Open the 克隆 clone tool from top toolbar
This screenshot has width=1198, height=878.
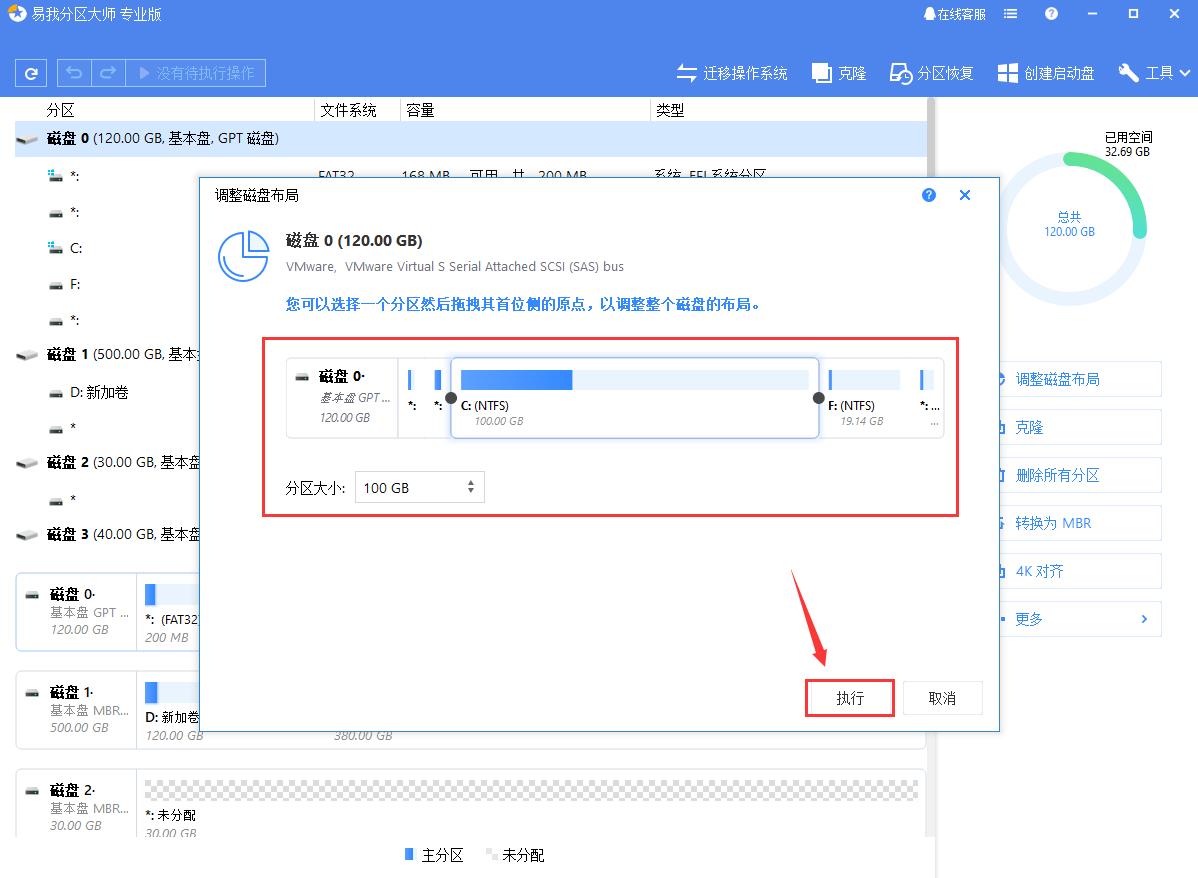838,72
